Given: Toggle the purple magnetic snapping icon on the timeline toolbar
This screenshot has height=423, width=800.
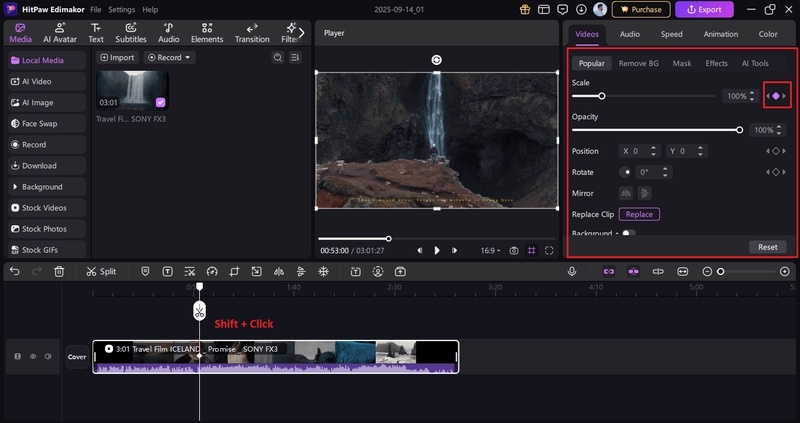Looking at the screenshot, I should click(x=634, y=271).
